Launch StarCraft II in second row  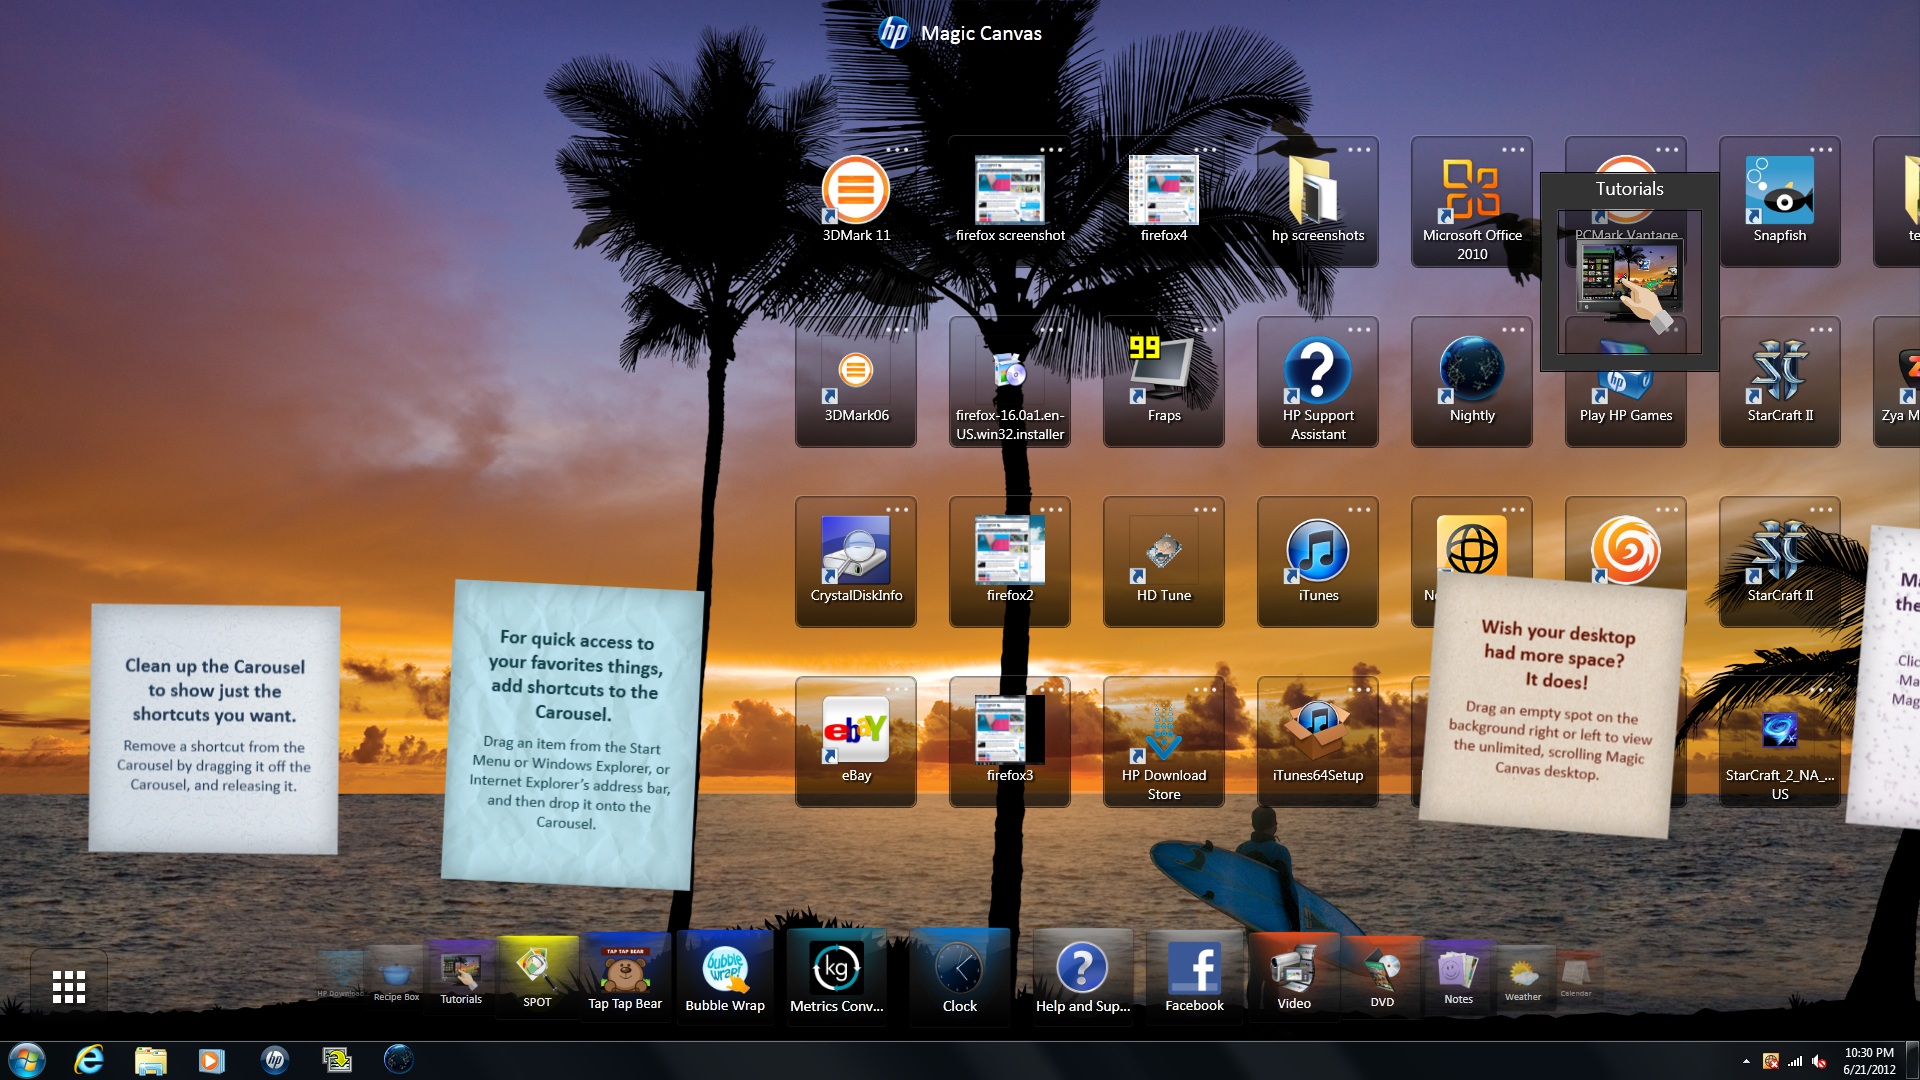[x=1780, y=381]
